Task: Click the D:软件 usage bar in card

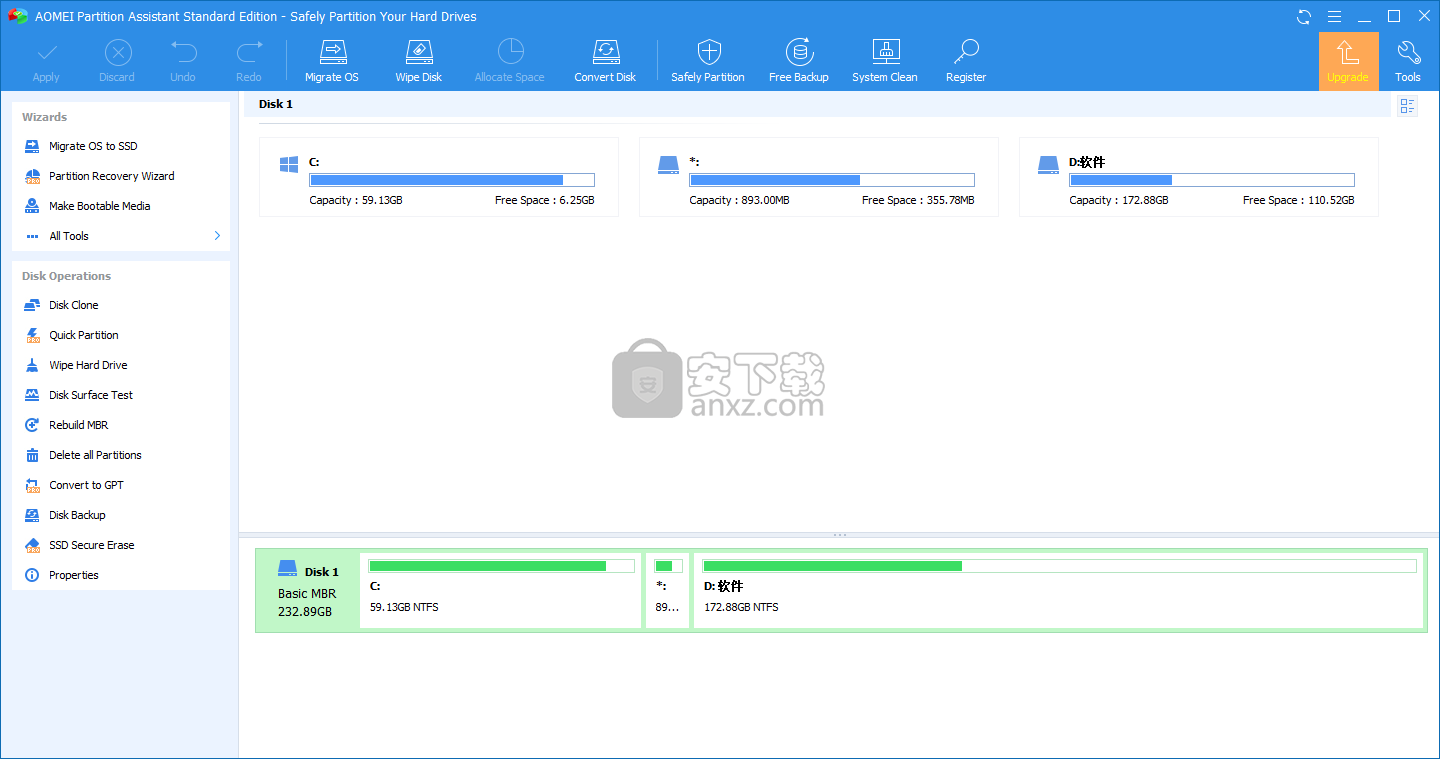Action: pyautogui.click(x=1212, y=180)
